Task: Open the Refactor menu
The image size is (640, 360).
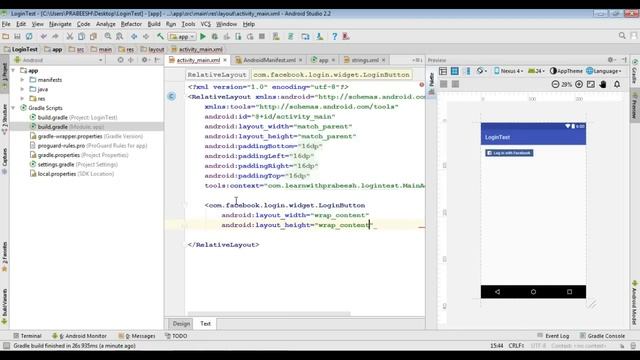Action: [x=131, y=24]
